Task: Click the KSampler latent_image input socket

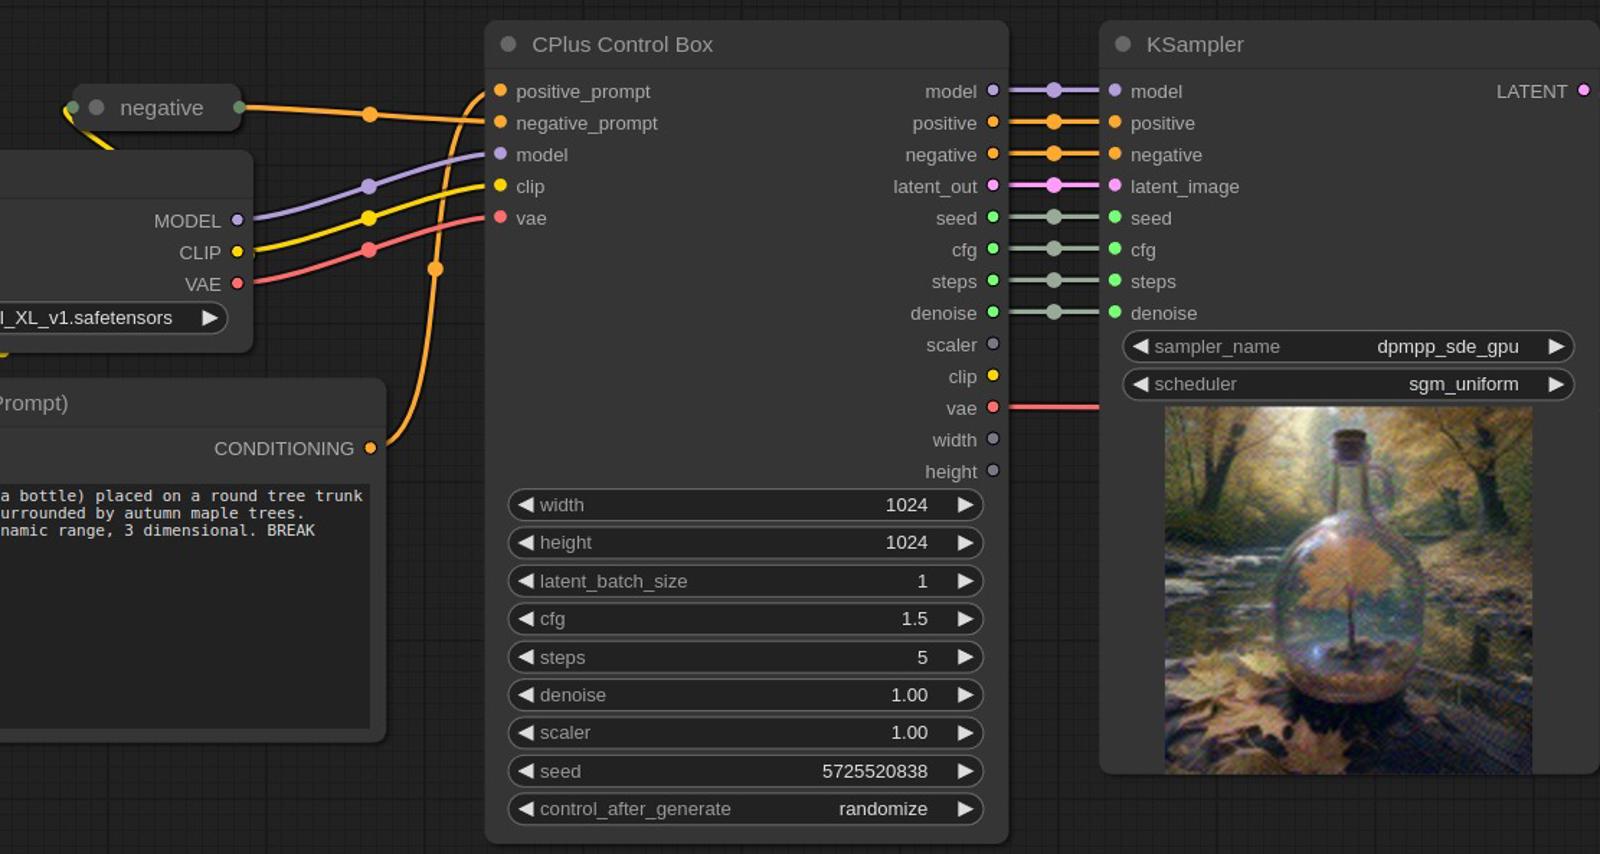Action: [x=1115, y=185]
